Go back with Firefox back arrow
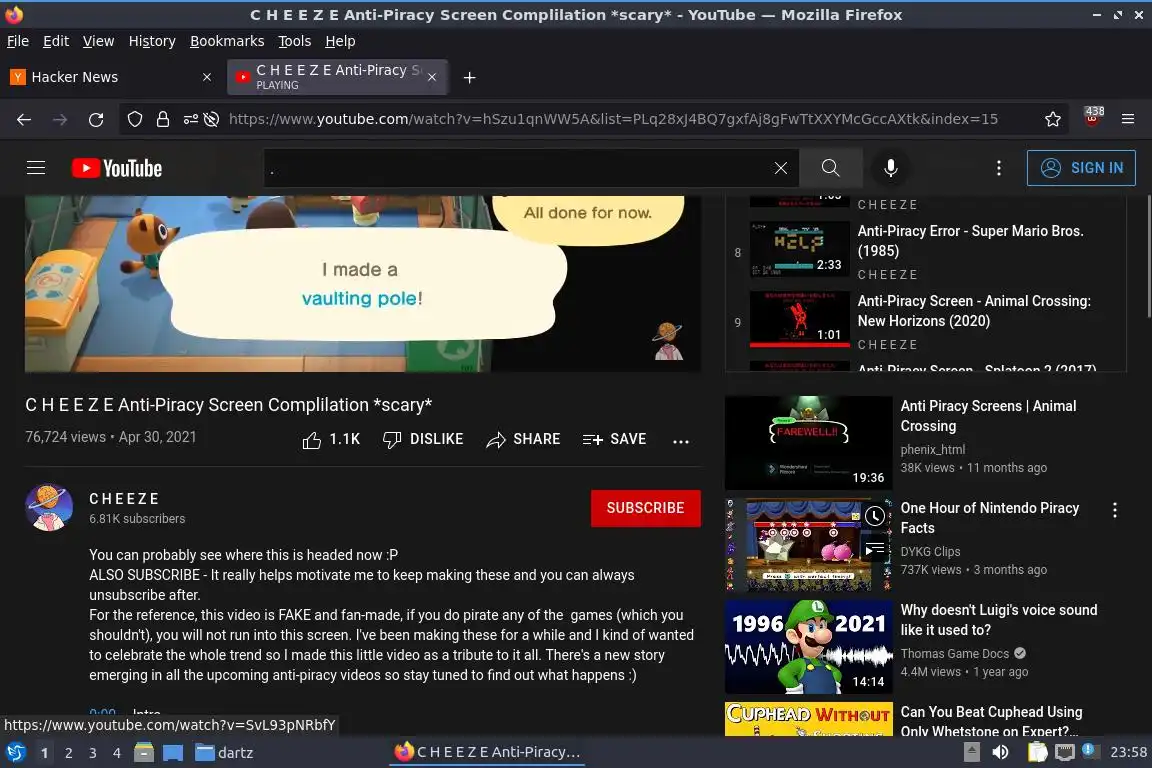The height and width of the screenshot is (768, 1152). (24, 119)
